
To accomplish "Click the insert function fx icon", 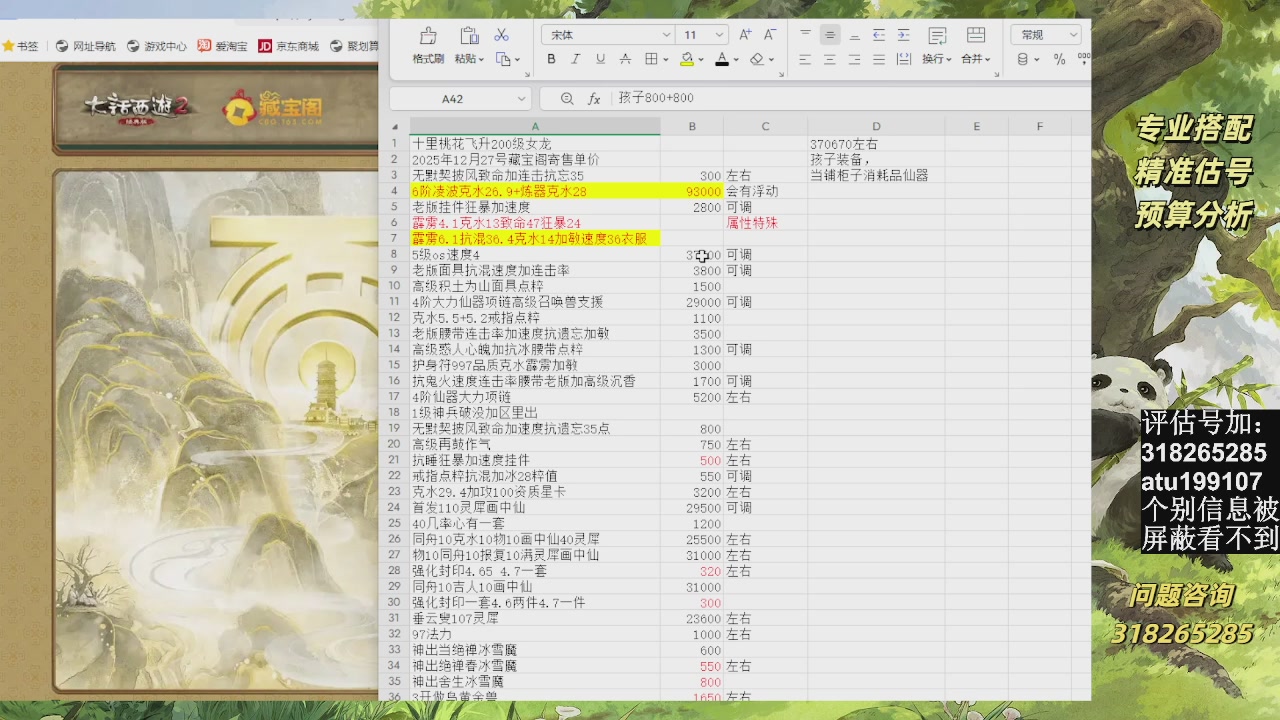I will [x=594, y=99].
